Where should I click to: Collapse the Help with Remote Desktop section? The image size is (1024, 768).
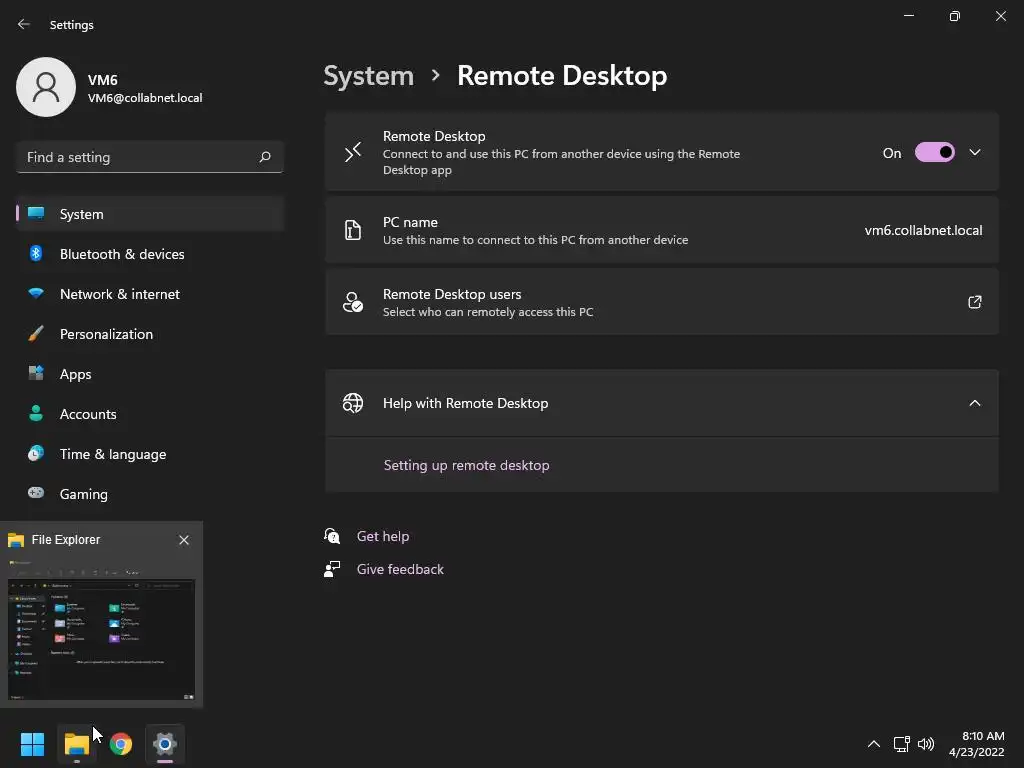point(975,403)
